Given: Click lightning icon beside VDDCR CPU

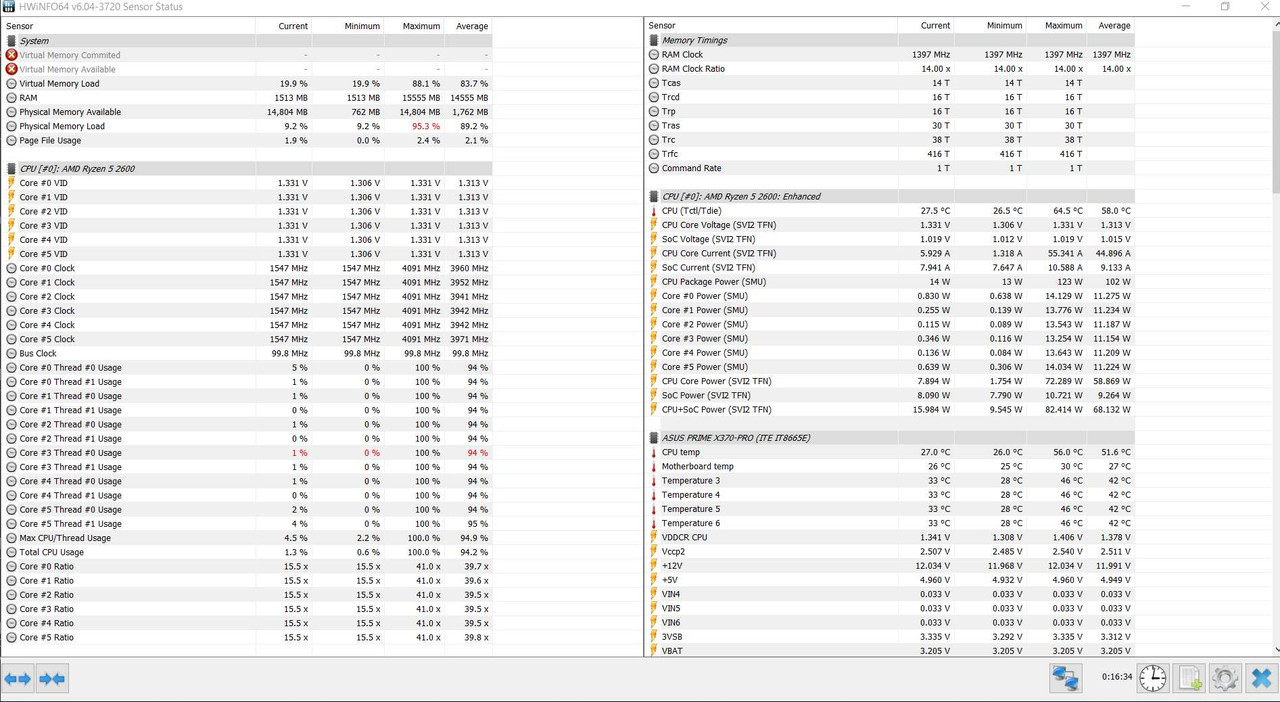Looking at the screenshot, I should point(653,537).
